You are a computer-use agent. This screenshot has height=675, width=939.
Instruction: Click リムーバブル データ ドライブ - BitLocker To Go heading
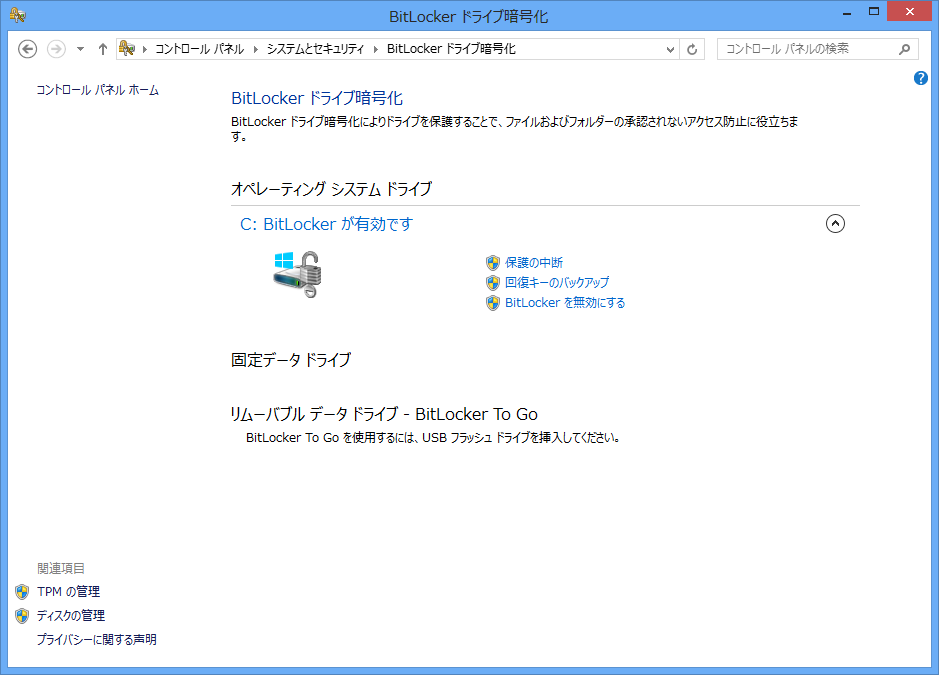coord(384,414)
